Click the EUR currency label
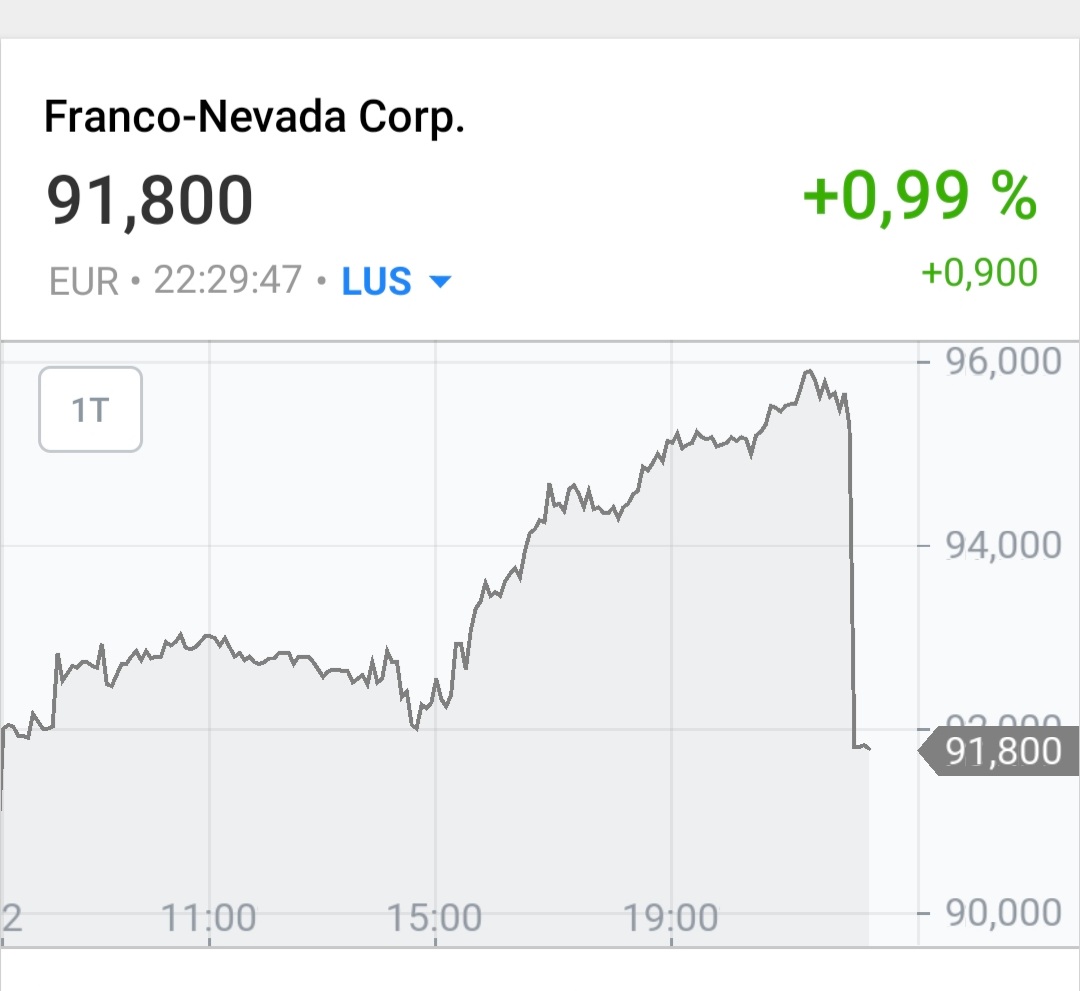 tap(84, 282)
